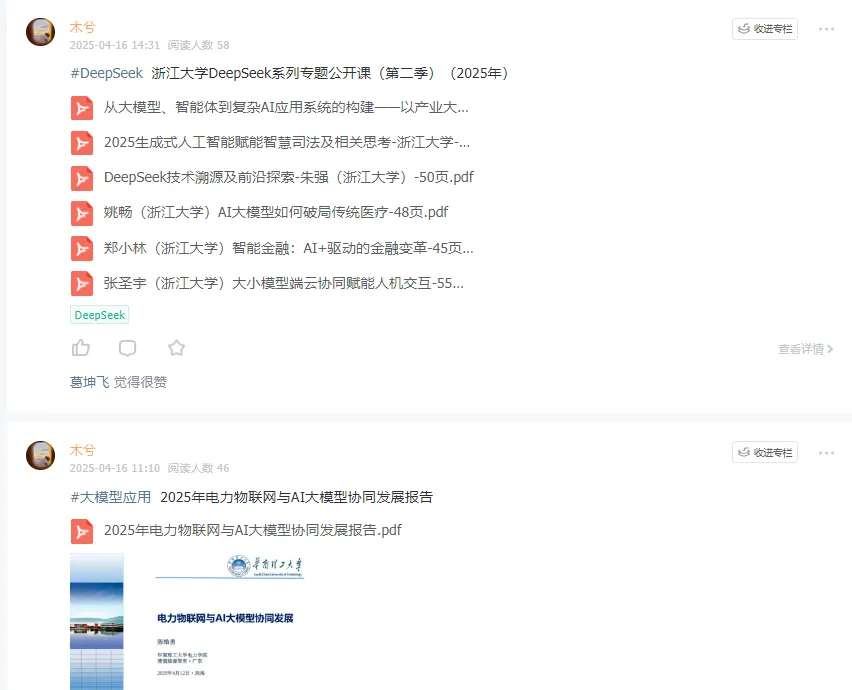This screenshot has height=690, width=852.
Task: Open the more-options dots on the 电力物联网 post
Action: (x=826, y=453)
